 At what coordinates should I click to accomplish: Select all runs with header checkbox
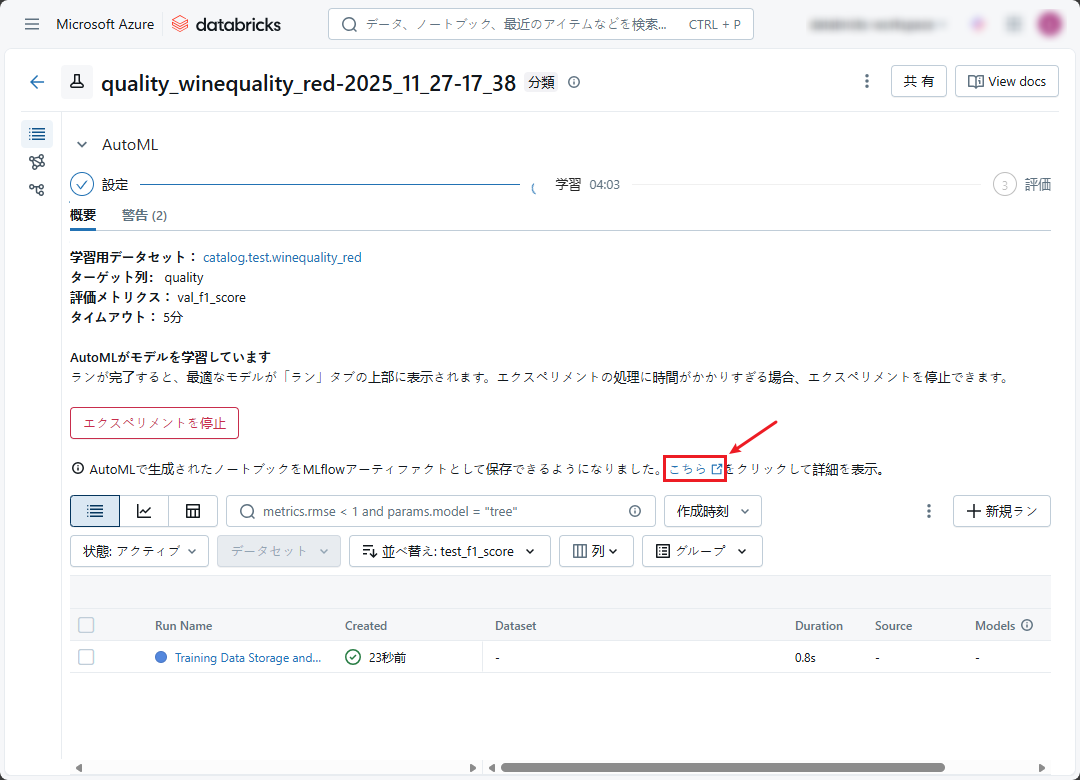(x=86, y=625)
